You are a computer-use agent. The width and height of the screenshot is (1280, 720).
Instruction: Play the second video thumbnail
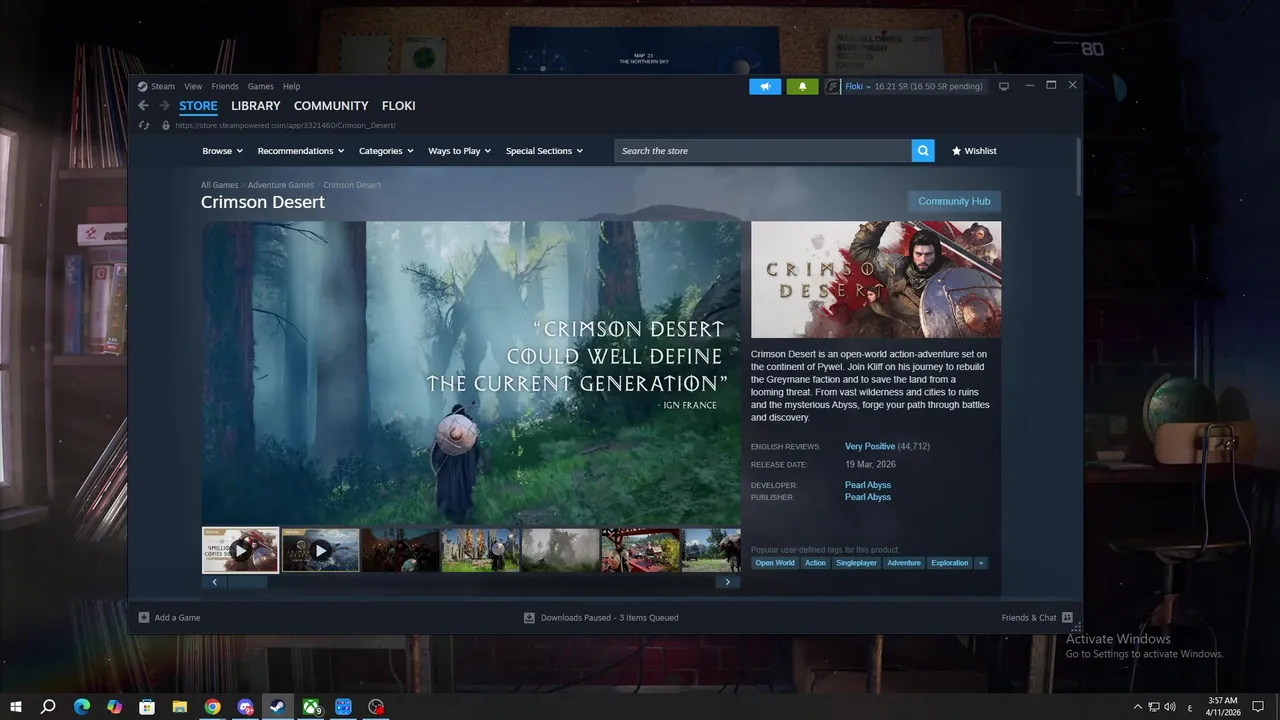[x=320, y=550]
